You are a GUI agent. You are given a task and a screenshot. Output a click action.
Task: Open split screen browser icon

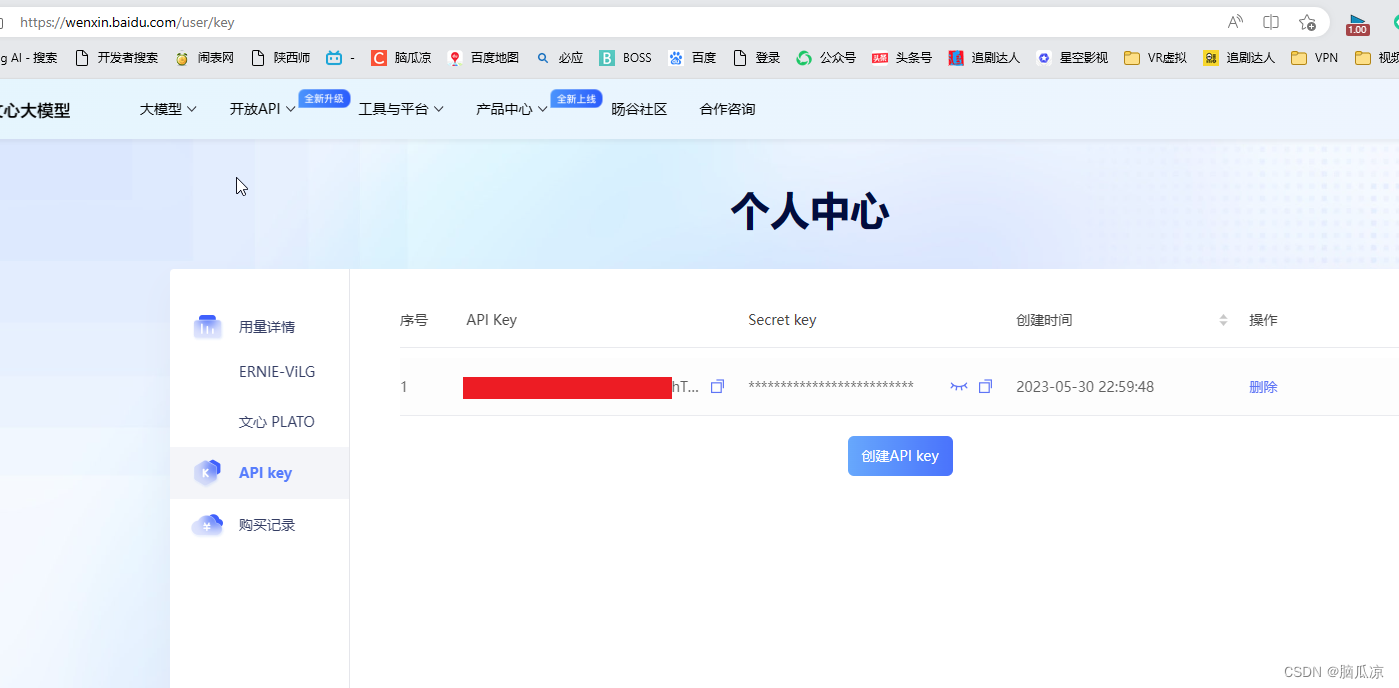[1271, 22]
